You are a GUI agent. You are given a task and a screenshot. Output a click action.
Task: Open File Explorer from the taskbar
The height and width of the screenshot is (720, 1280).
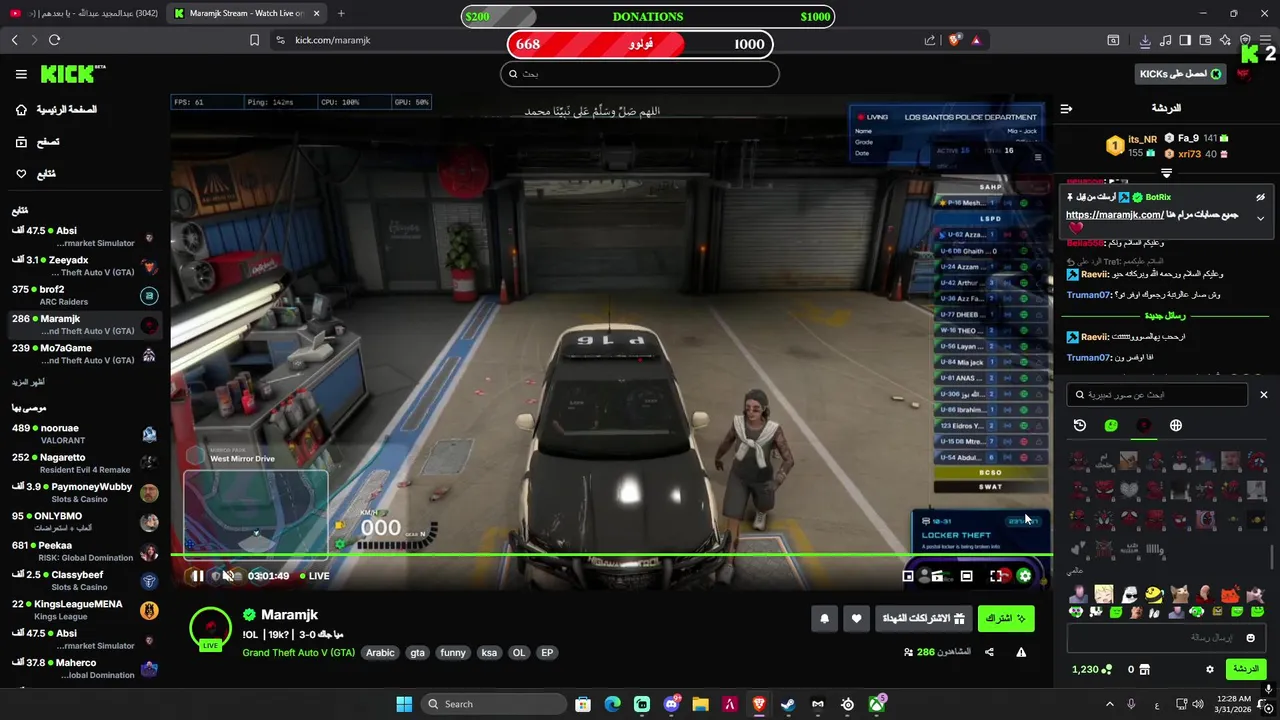point(700,704)
